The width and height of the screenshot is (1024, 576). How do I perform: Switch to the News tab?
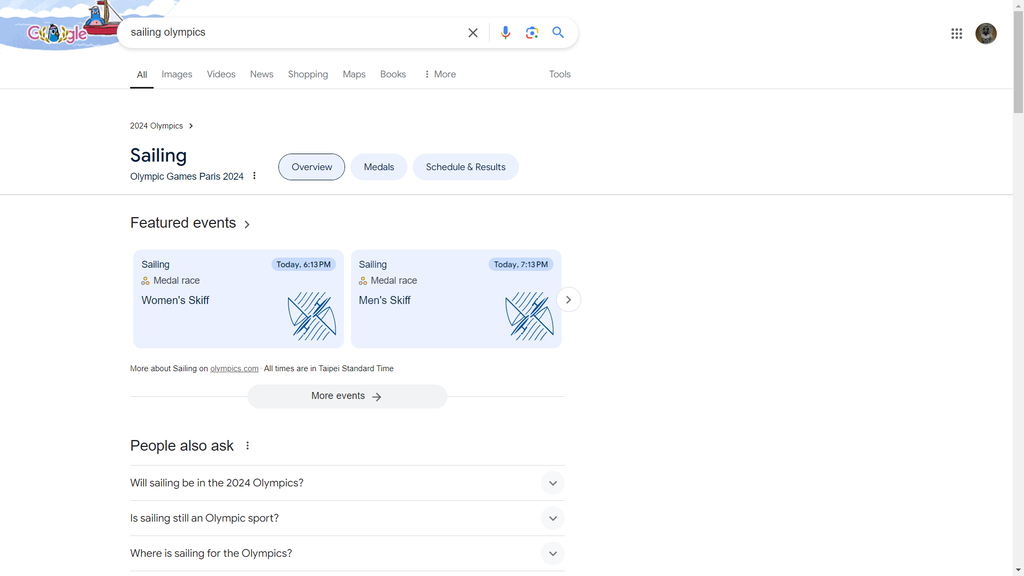point(261,74)
